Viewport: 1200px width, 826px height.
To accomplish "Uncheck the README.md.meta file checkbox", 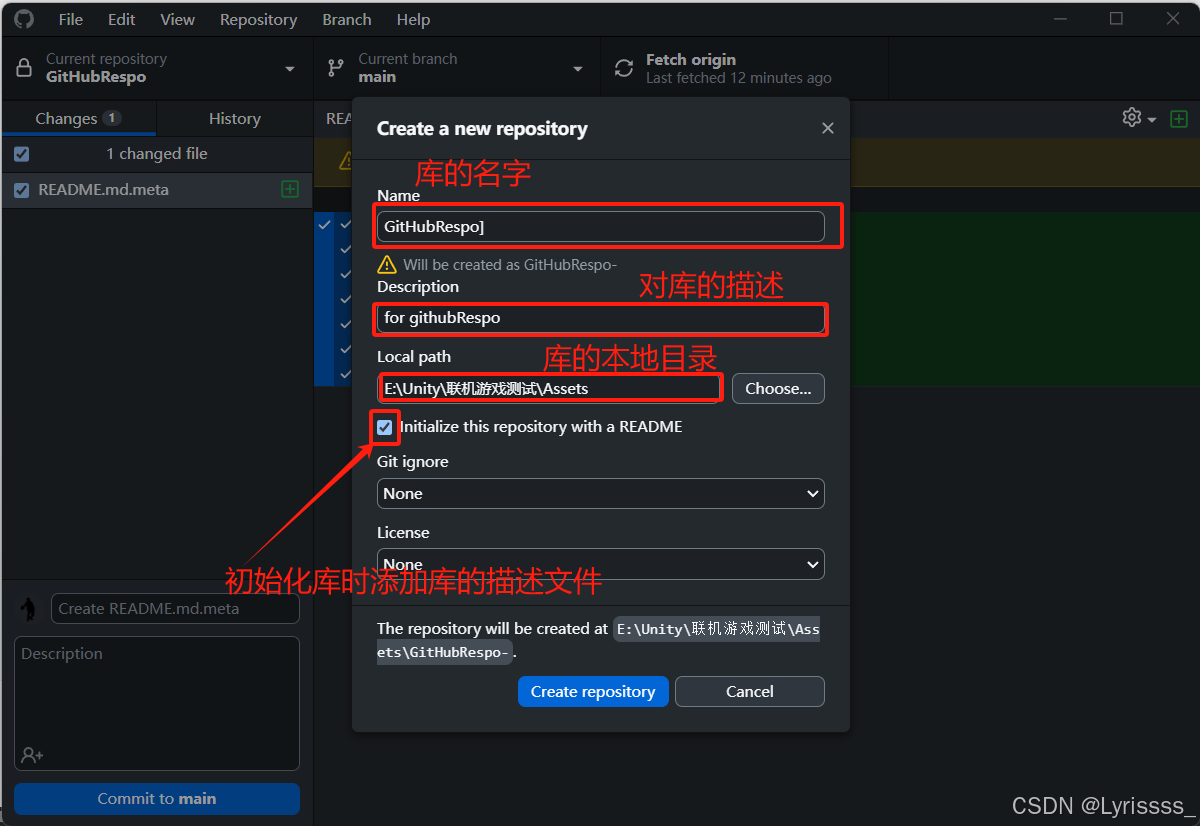I will point(22,190).
